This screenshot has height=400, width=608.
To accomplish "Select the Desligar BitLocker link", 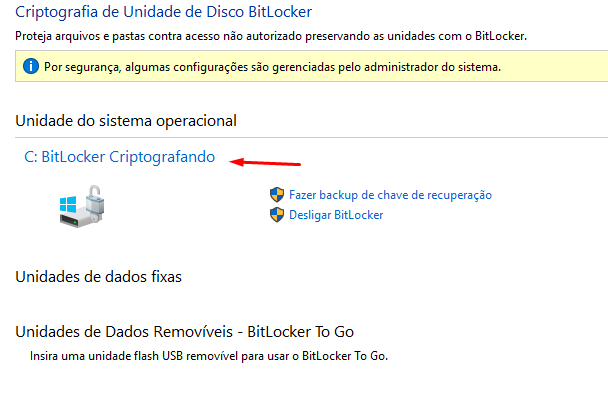I will point(336,215).
